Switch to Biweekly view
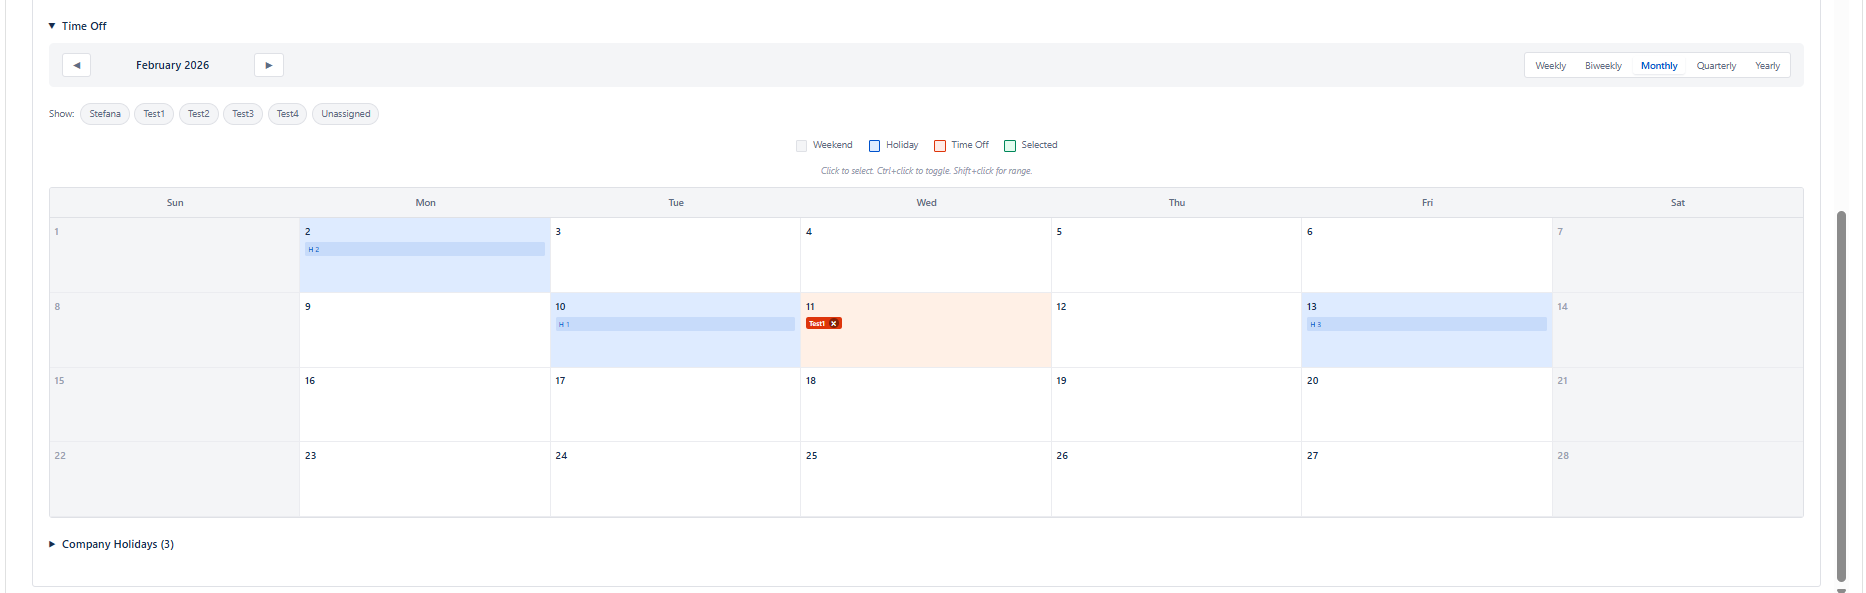Screen dimensions: 1866x593 pyautogui.click(x=1603, y=66)
